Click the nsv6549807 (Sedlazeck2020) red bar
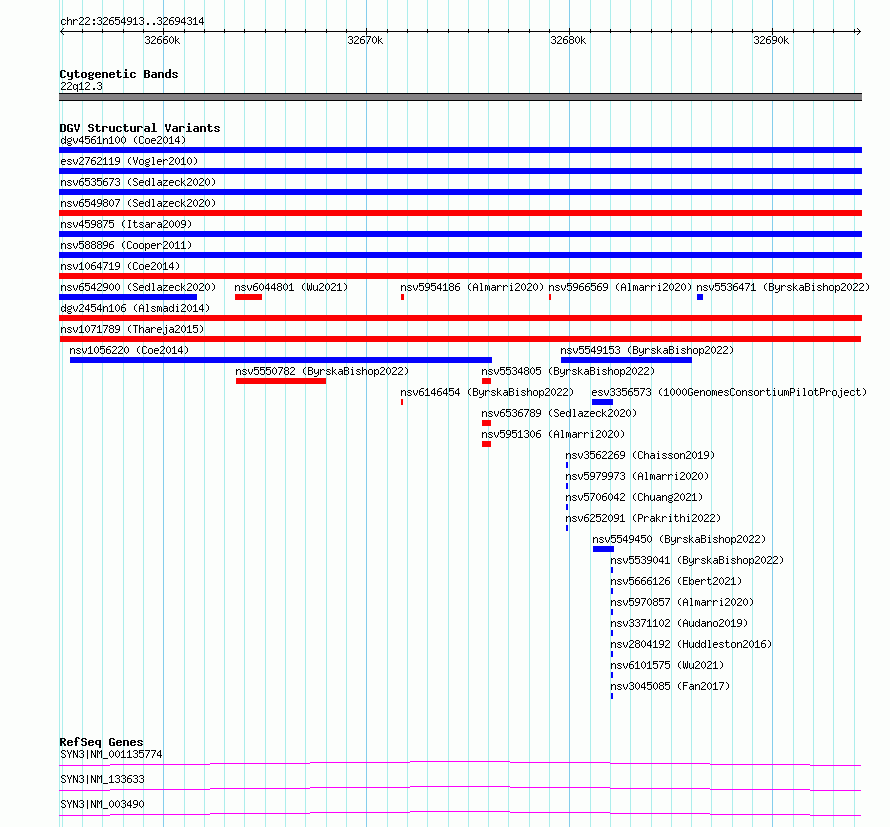The height and width of the screenshot is (827, 890). coord(460,213)
